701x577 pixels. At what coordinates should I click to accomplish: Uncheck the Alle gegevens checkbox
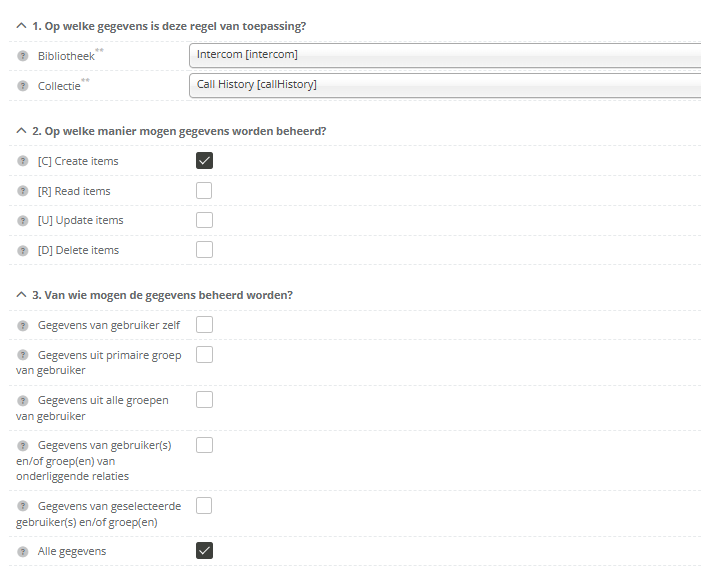pos(204,550)
